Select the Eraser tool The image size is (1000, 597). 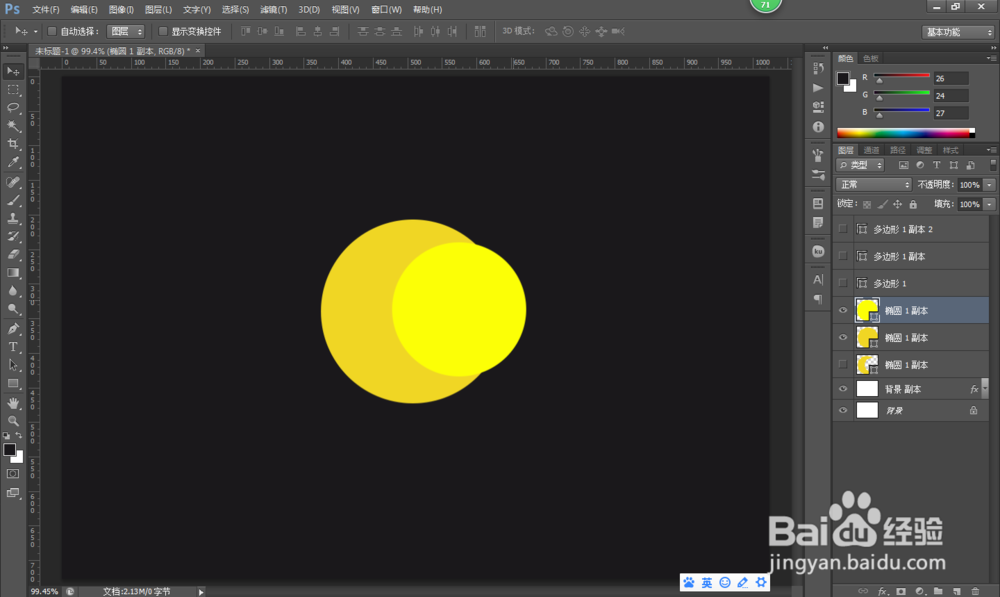pos(13,254)
